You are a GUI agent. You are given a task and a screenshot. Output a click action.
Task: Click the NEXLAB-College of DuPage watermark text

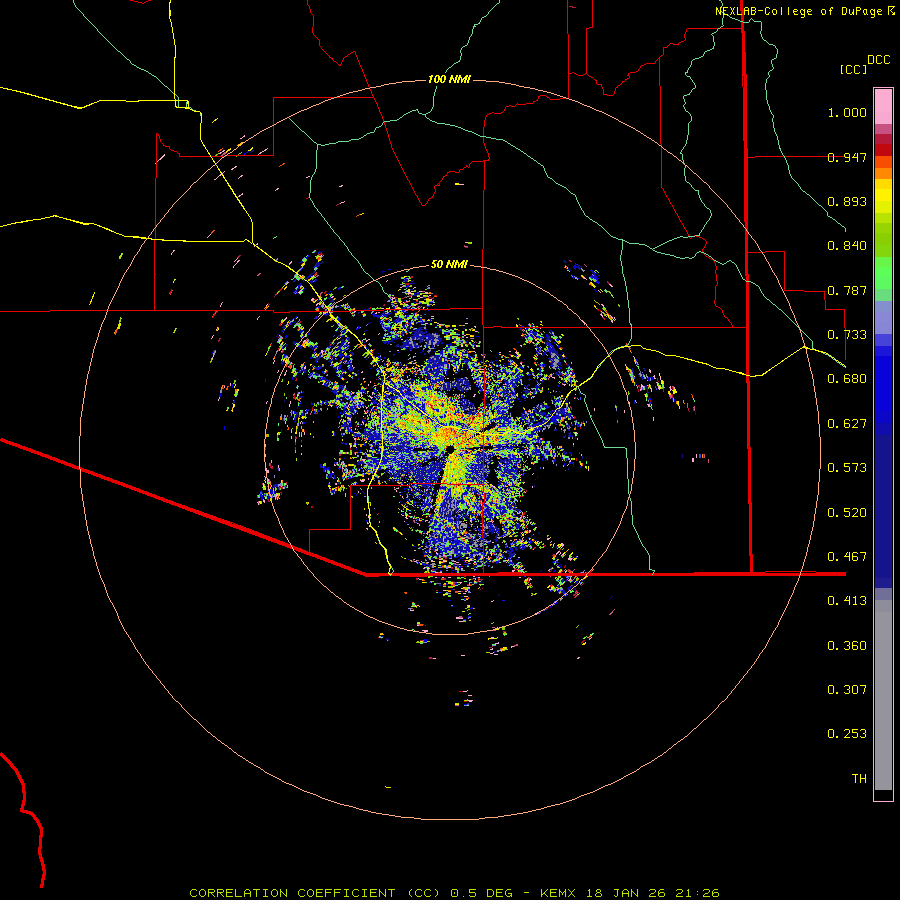[804, 11]
